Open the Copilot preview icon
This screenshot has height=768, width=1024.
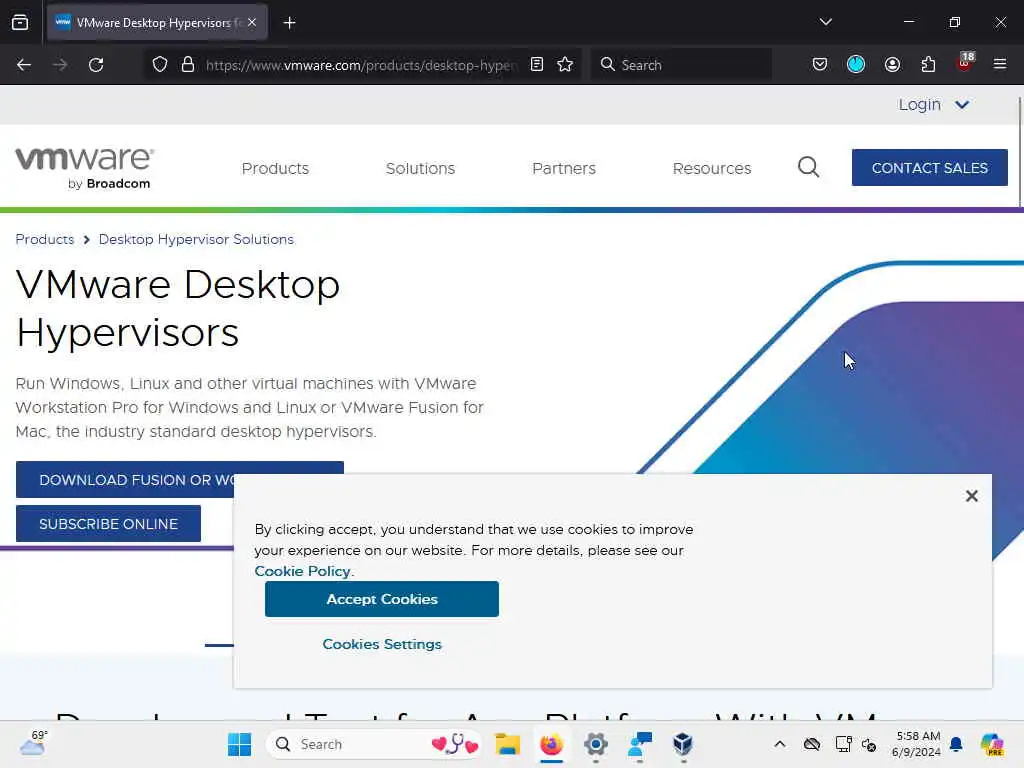(992, 744)
